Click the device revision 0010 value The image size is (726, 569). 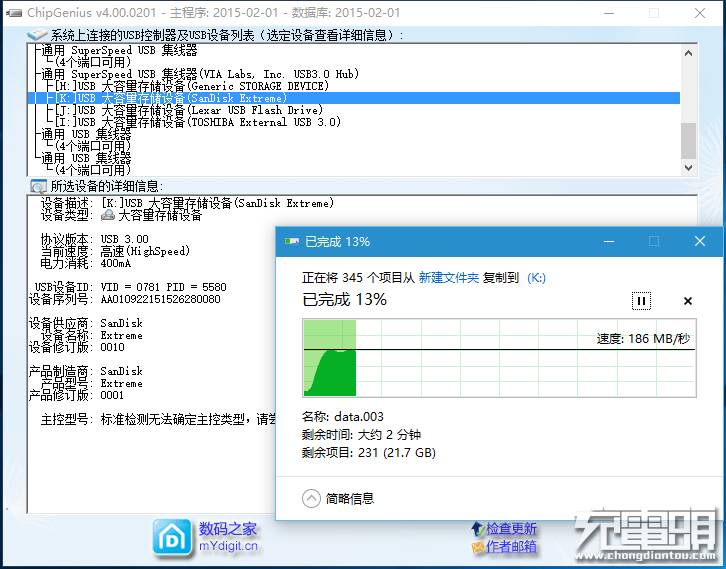pos(113,347)
